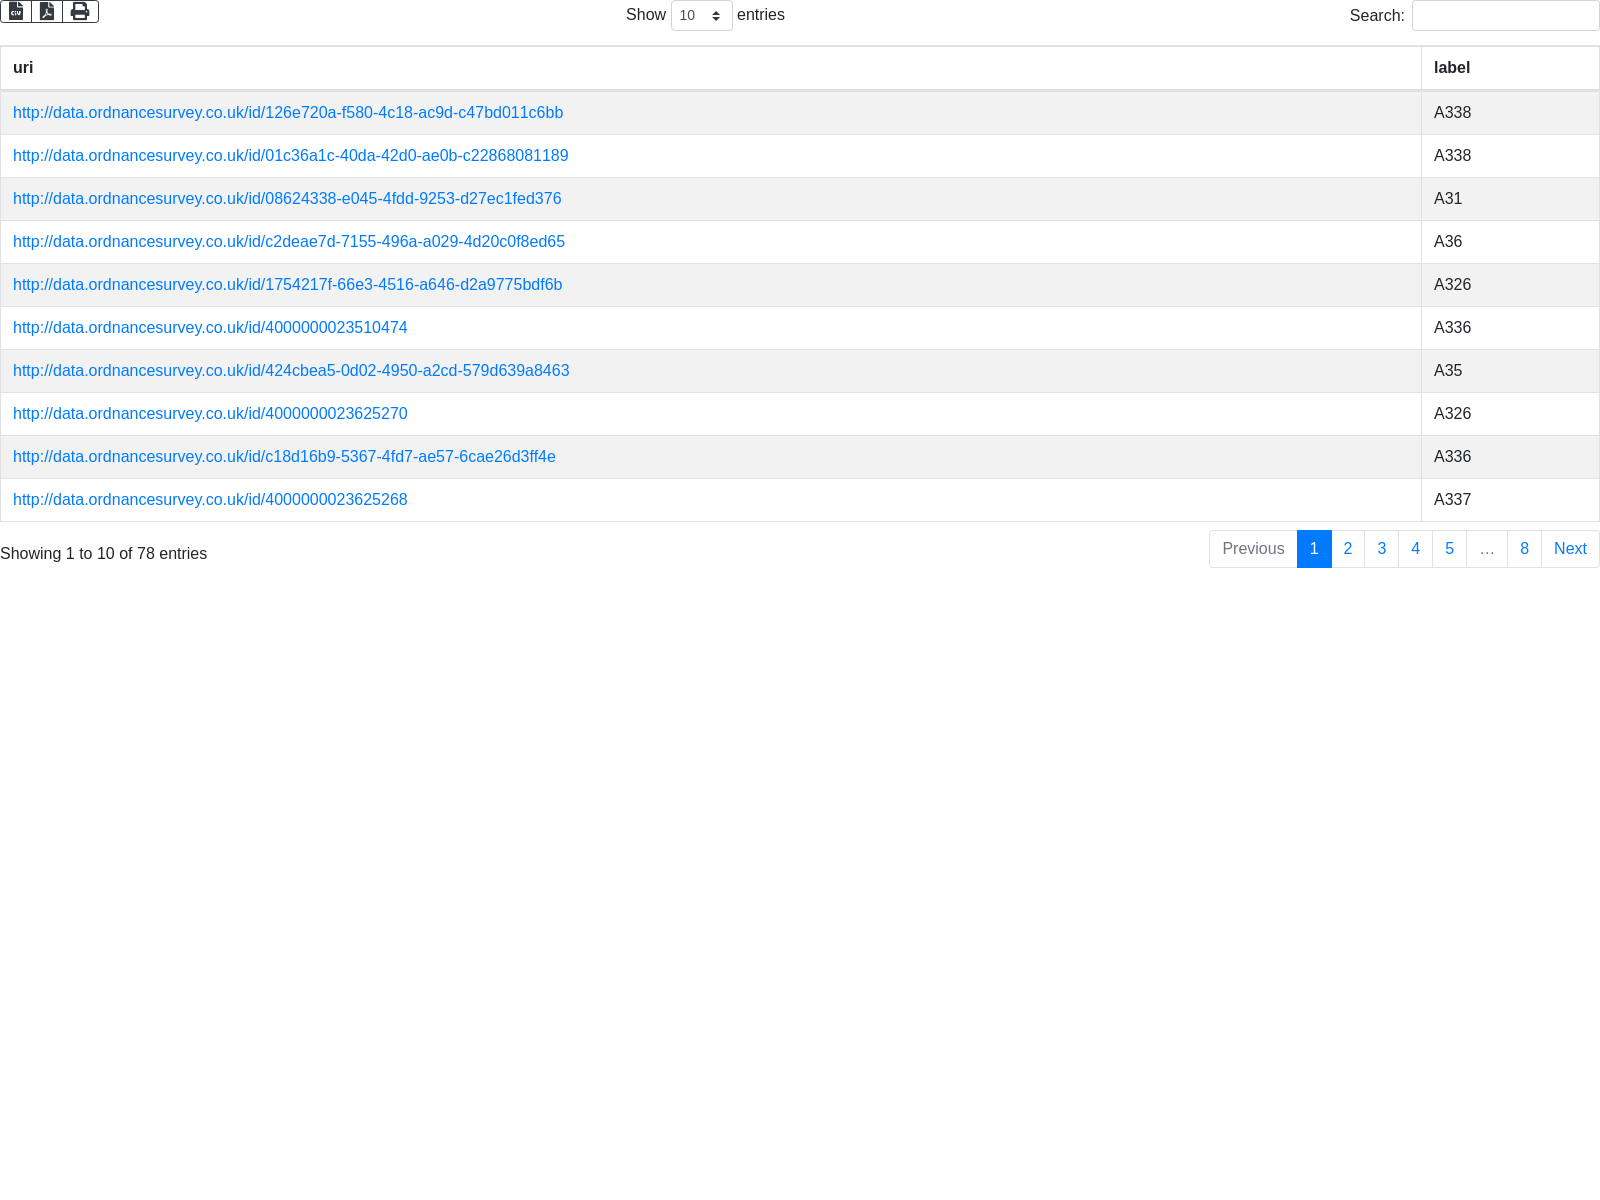
Task: Open the A337 URI link 4000000023625268
Action: click(210, 500)
